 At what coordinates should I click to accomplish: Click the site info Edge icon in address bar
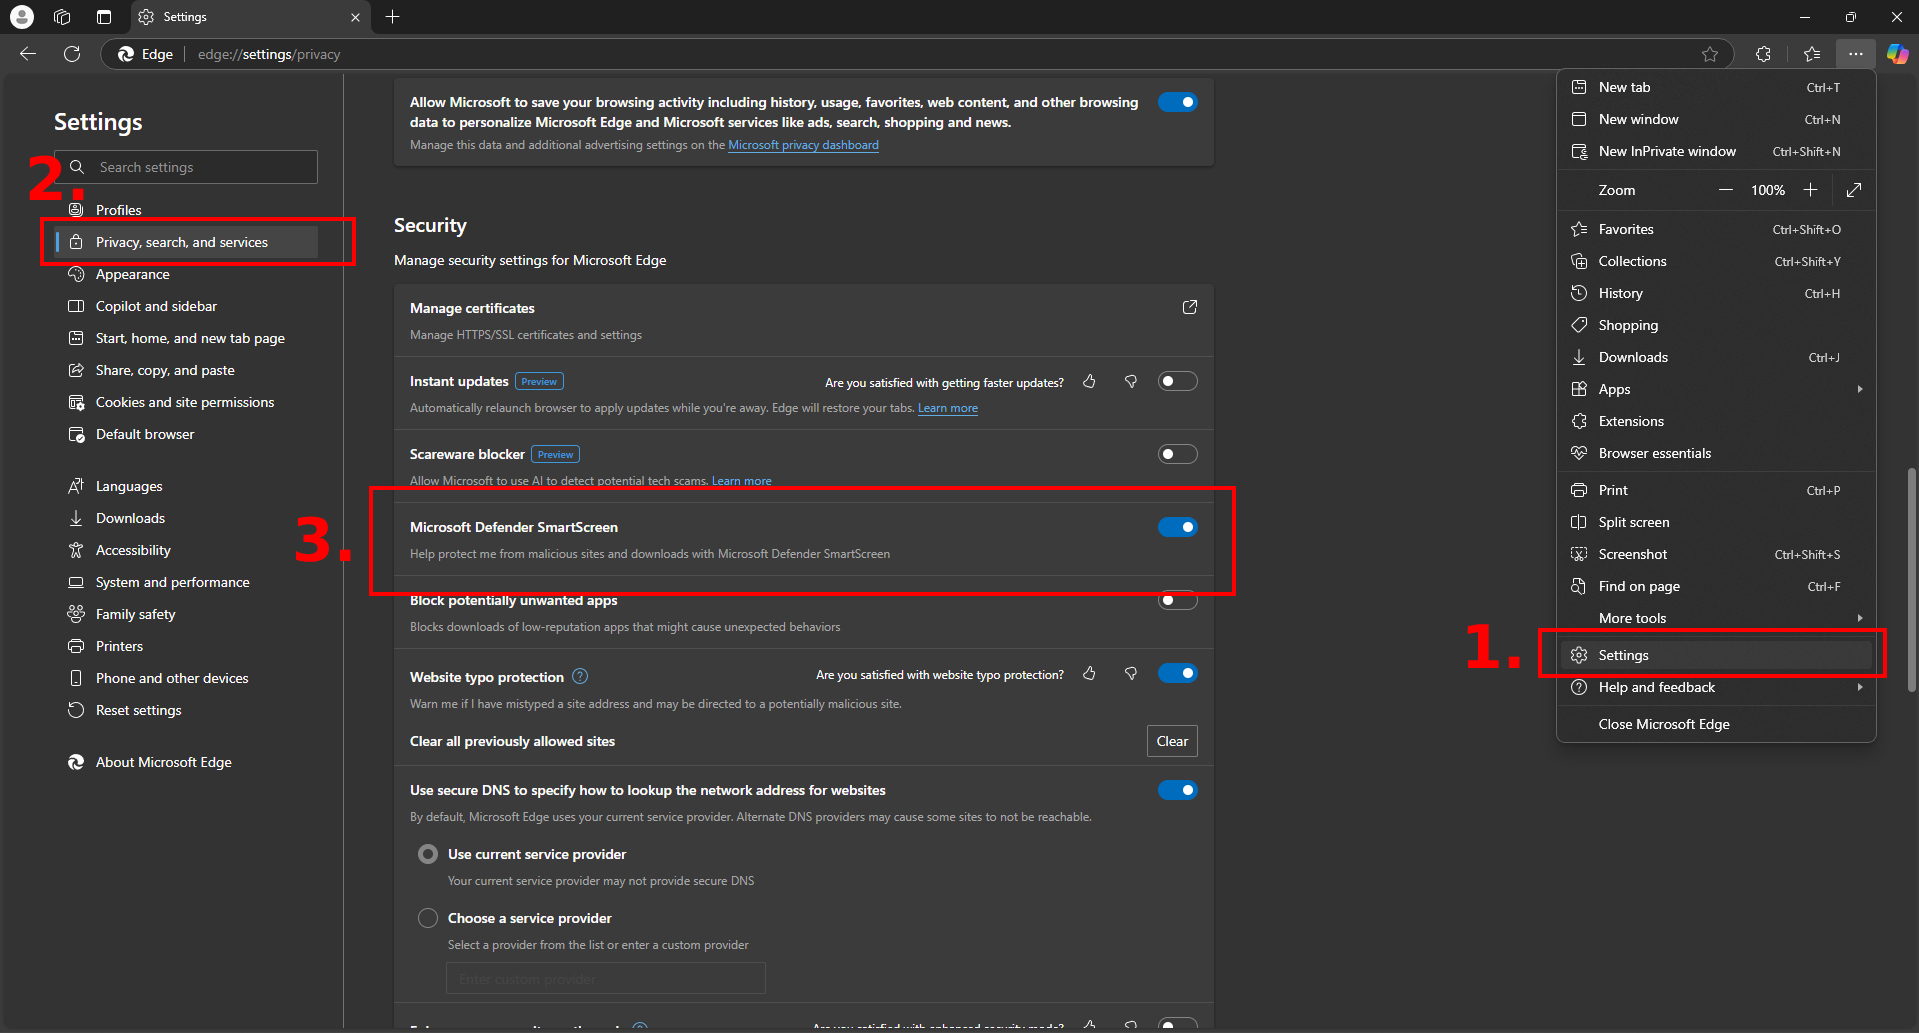click(145, 54)
